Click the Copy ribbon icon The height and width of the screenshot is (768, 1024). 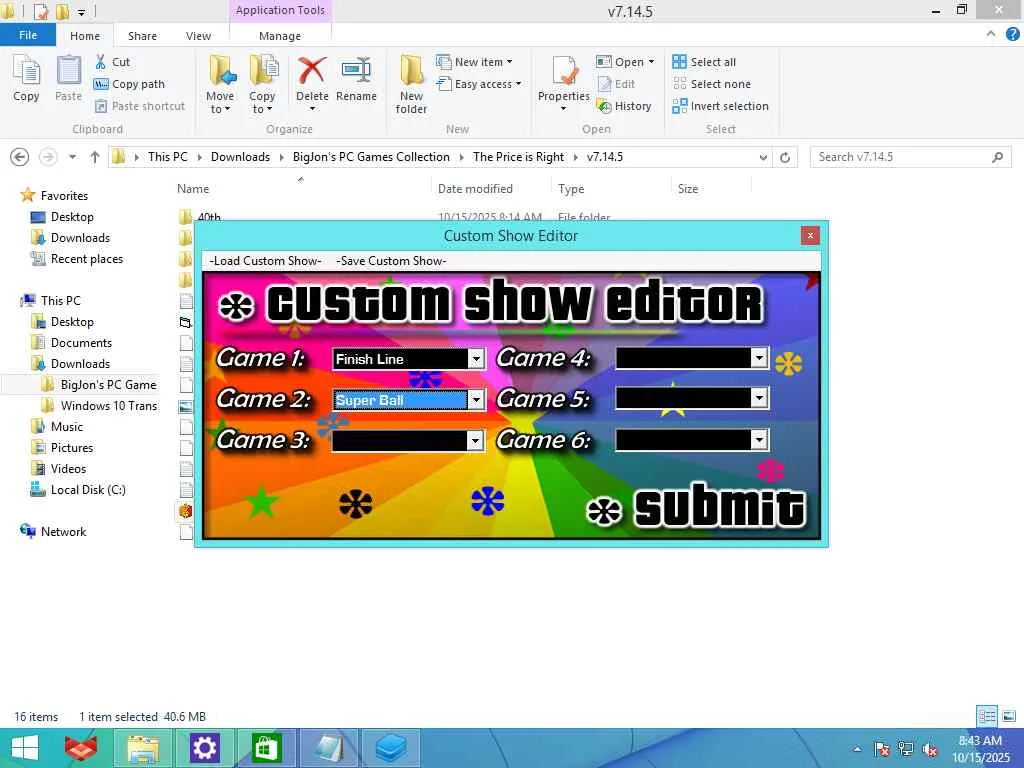pyautogui.click(x=26, y=79)
